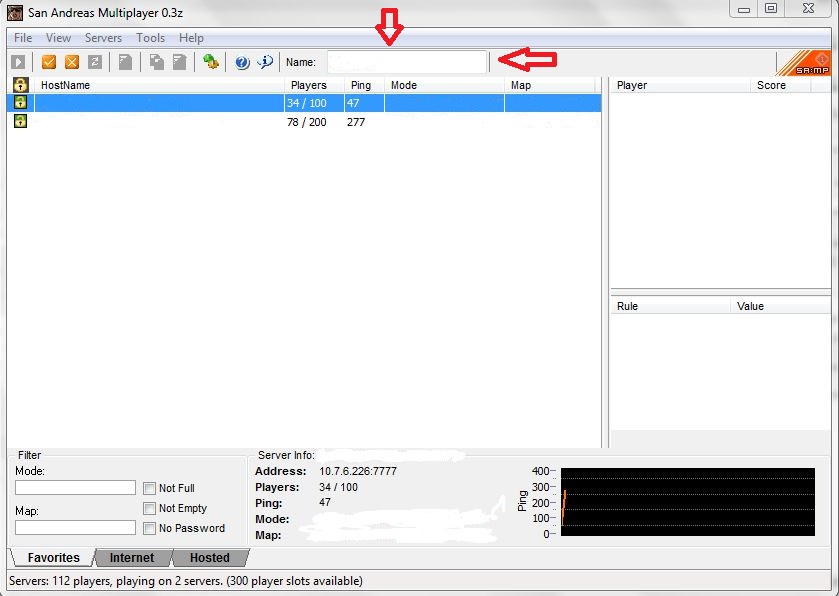Click the Score column header
The height and width of the screenshot is (596, 839).
pyautogui.click(x=781, y=85)
